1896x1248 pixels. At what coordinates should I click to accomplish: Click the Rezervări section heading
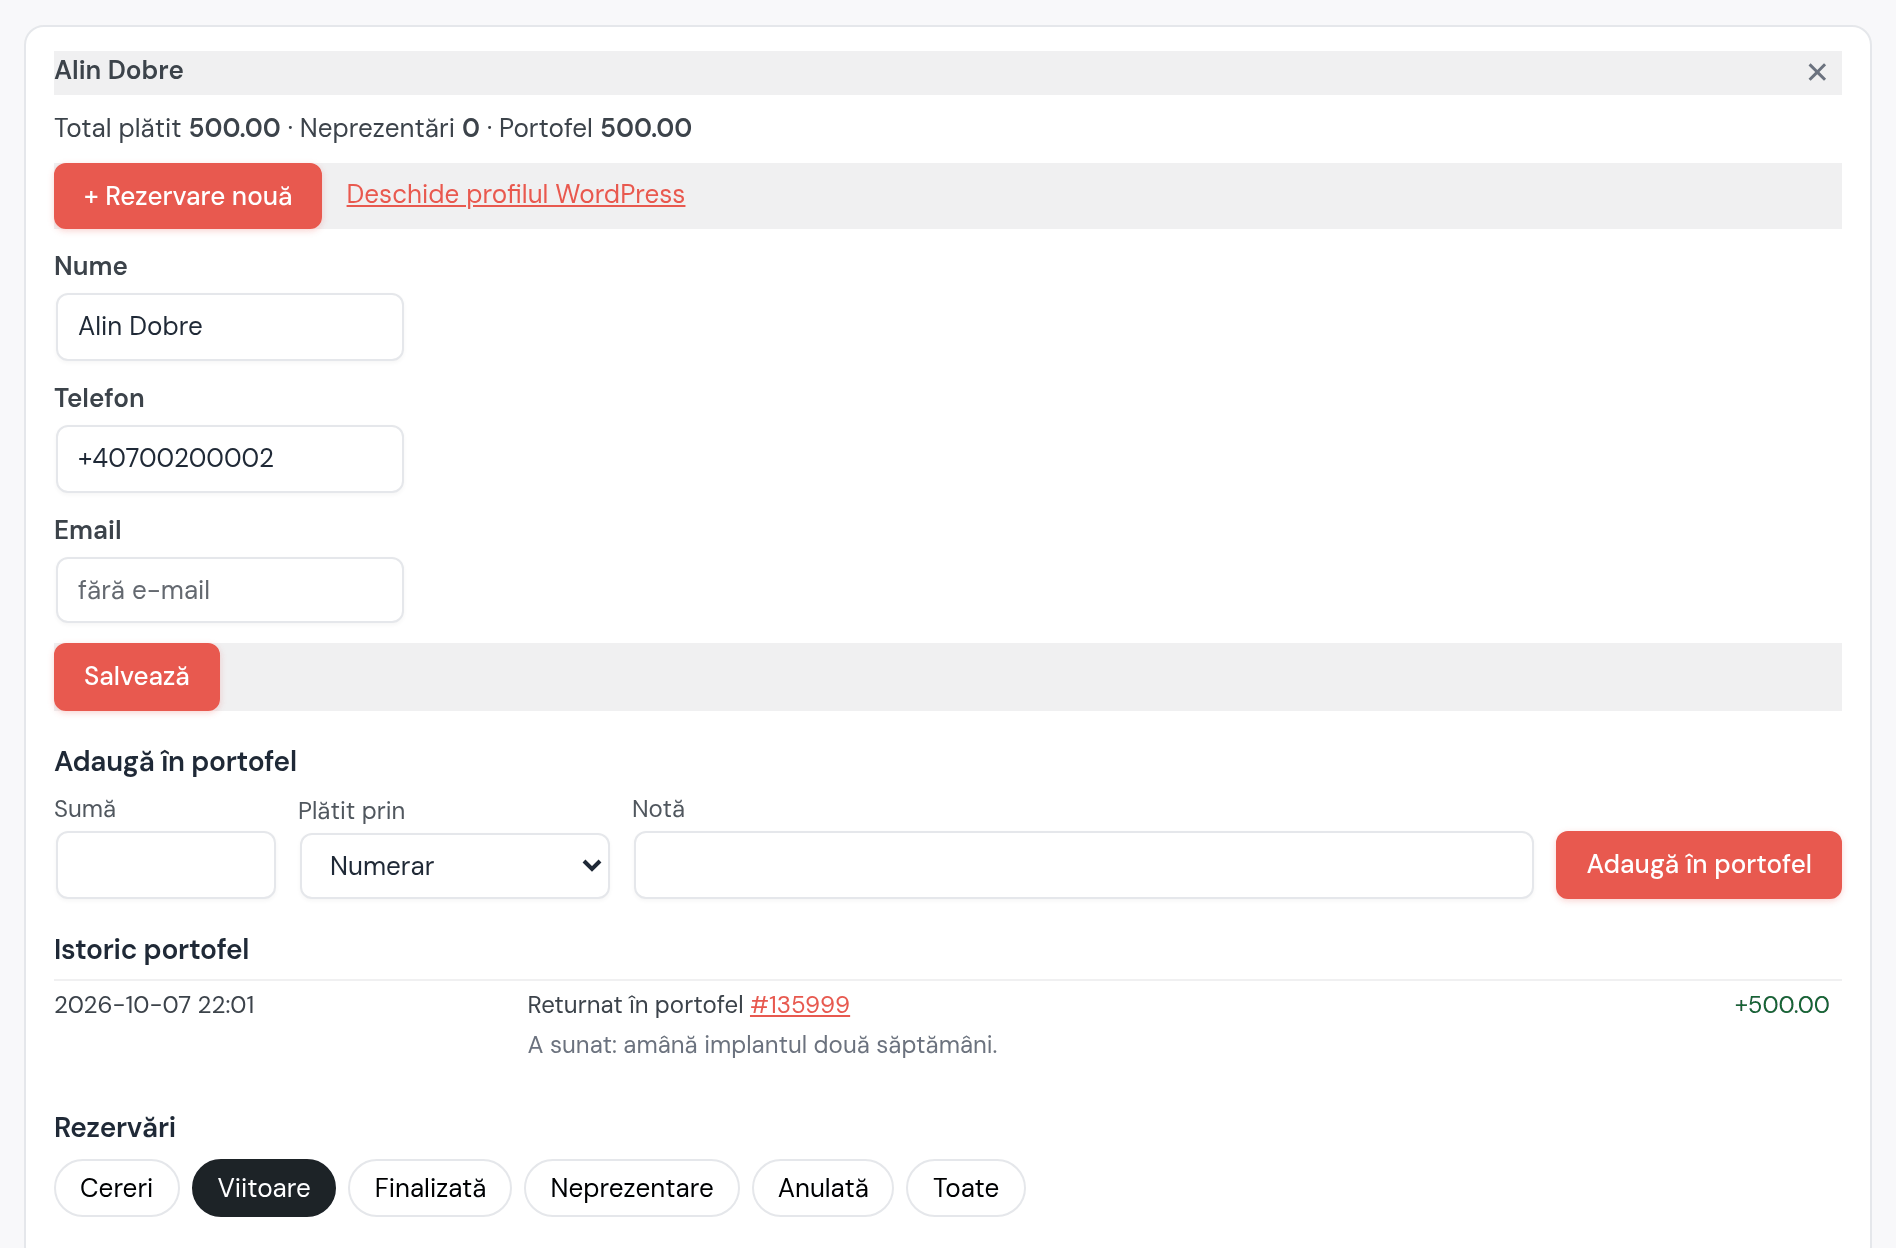click(x=115, y=1127)
